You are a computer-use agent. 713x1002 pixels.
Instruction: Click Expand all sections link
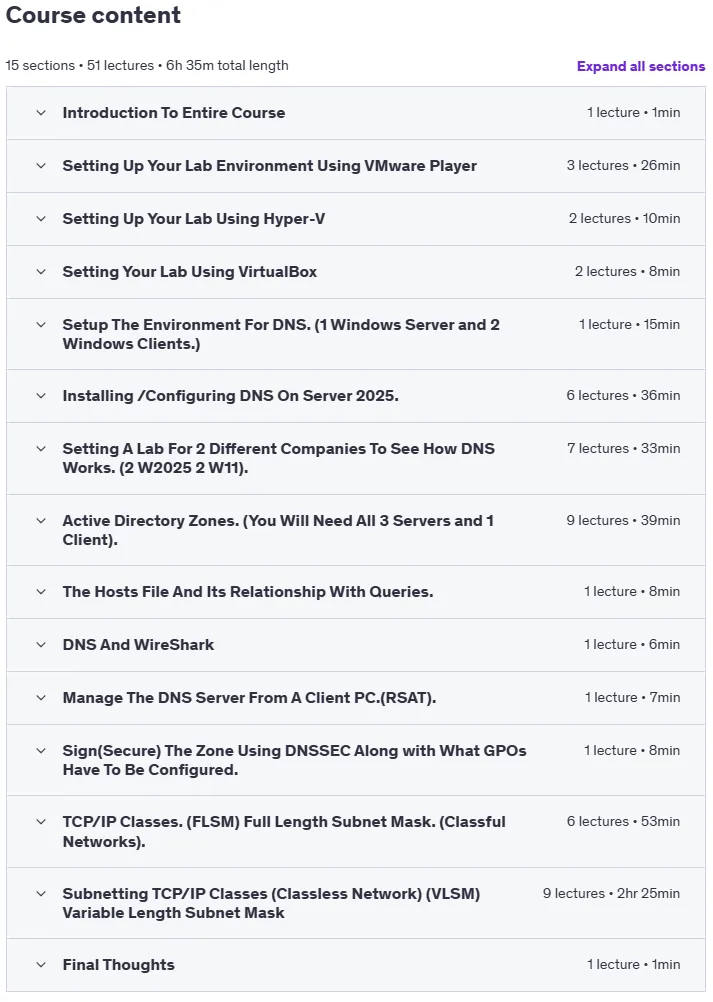coord(641,66)
